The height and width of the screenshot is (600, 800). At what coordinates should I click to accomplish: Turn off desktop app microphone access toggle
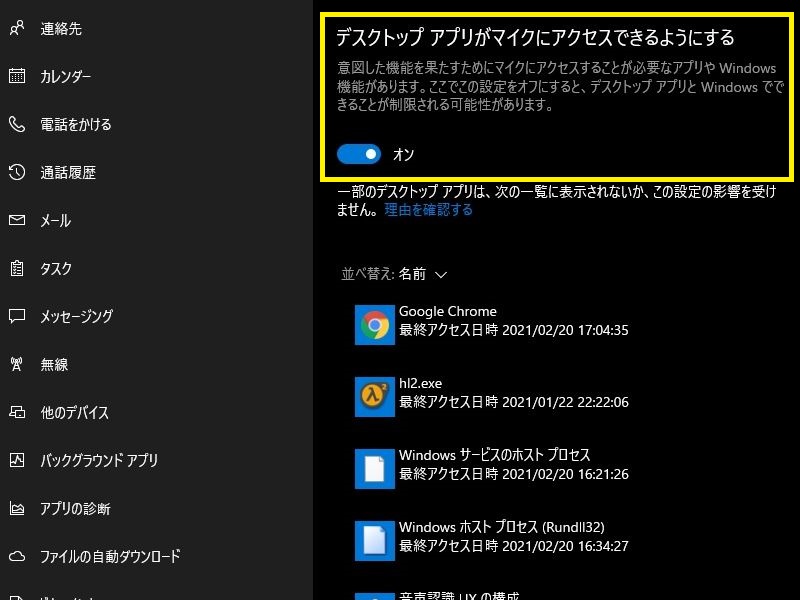(359, 154)
